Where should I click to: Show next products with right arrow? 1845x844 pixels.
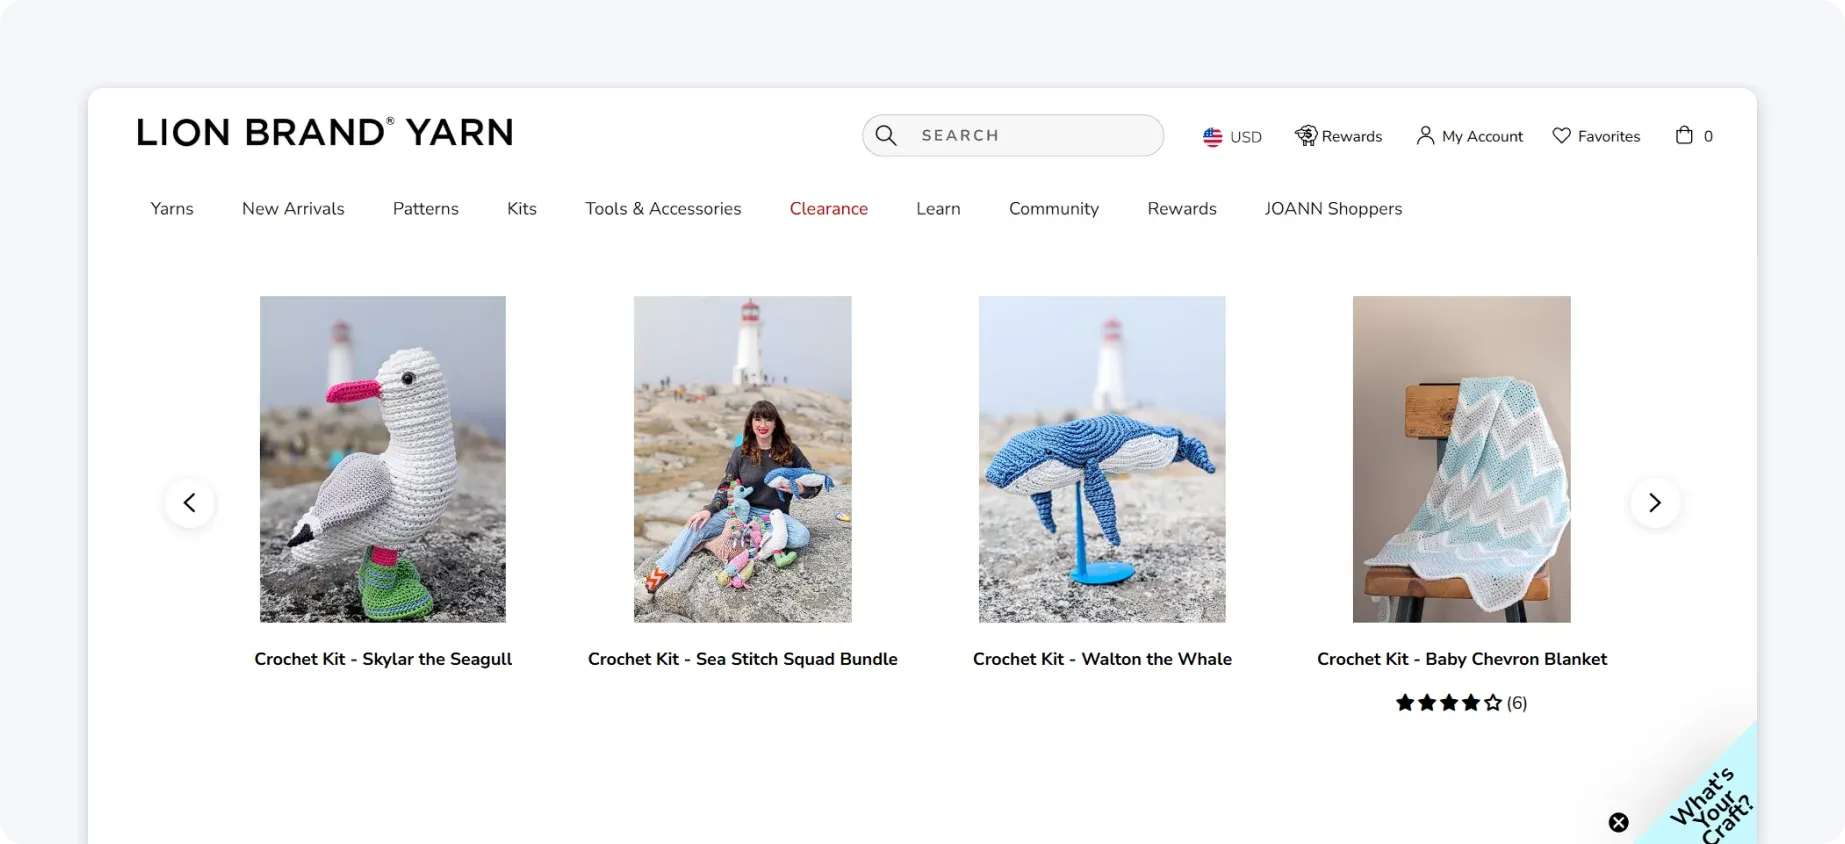pos(1655,503)
